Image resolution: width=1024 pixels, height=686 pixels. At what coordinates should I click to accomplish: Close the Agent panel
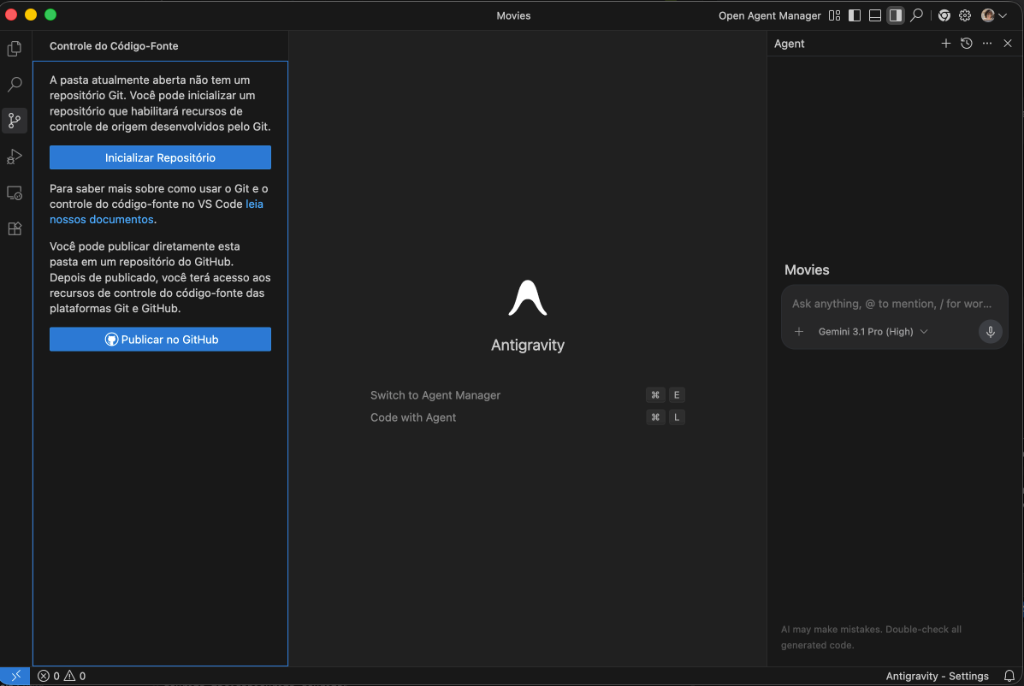[x=1008, y=43]
